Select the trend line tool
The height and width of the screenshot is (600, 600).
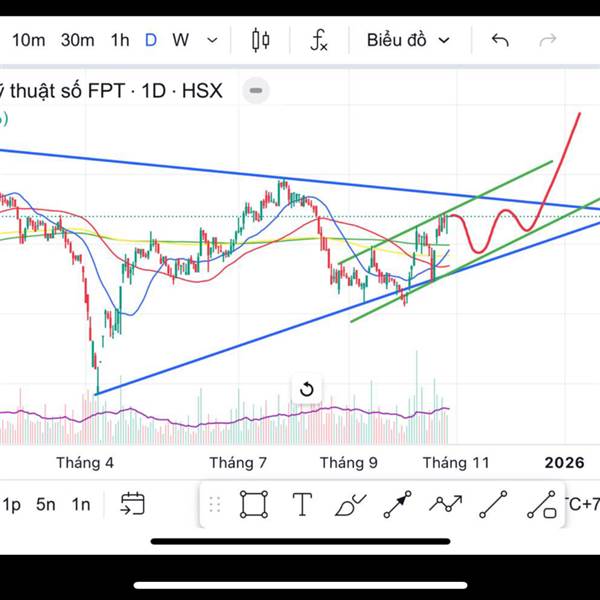click(x=493, y=504)
